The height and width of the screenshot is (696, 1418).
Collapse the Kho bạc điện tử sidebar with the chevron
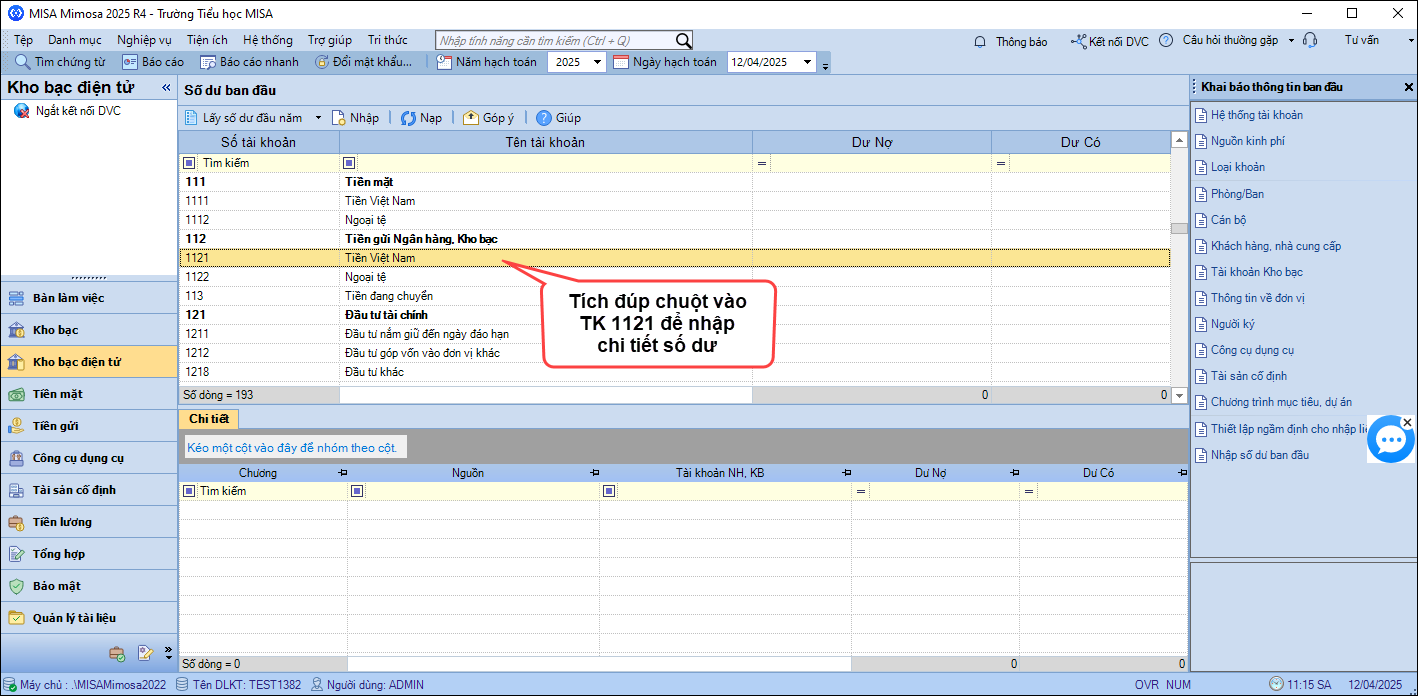tap(166, 88)
